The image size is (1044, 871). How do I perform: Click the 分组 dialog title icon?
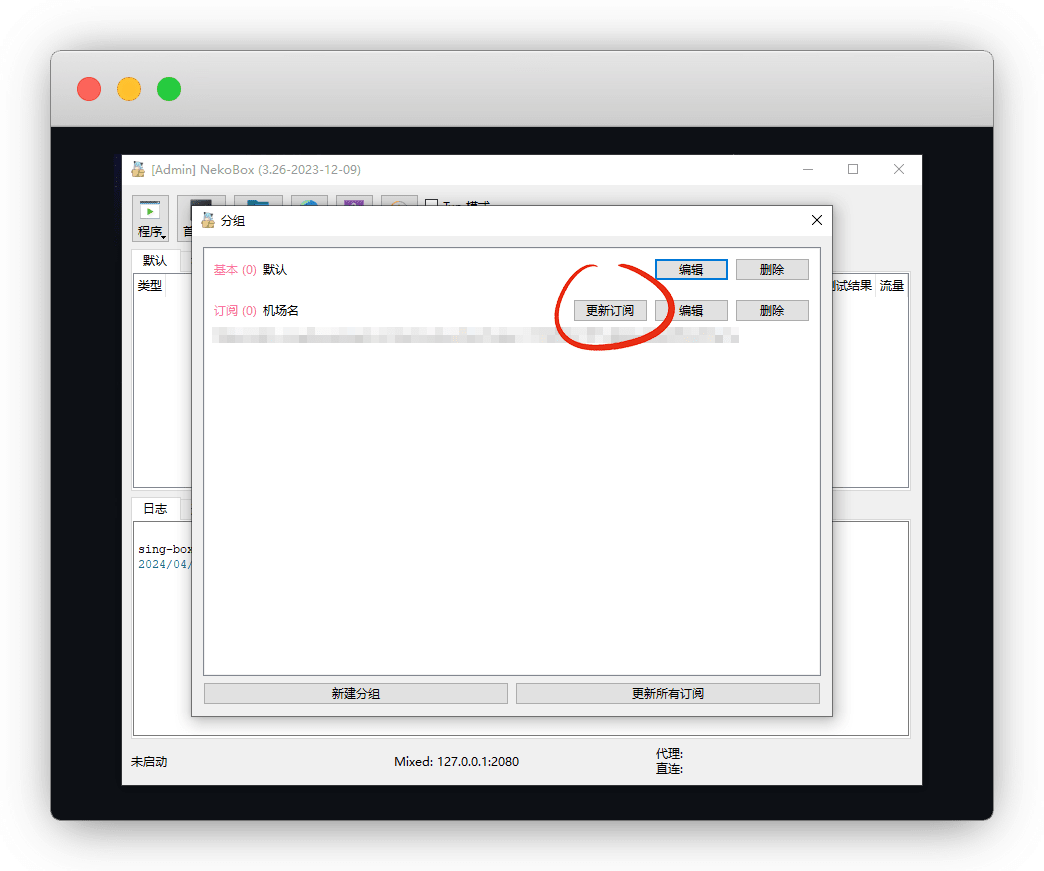(208, 220)
